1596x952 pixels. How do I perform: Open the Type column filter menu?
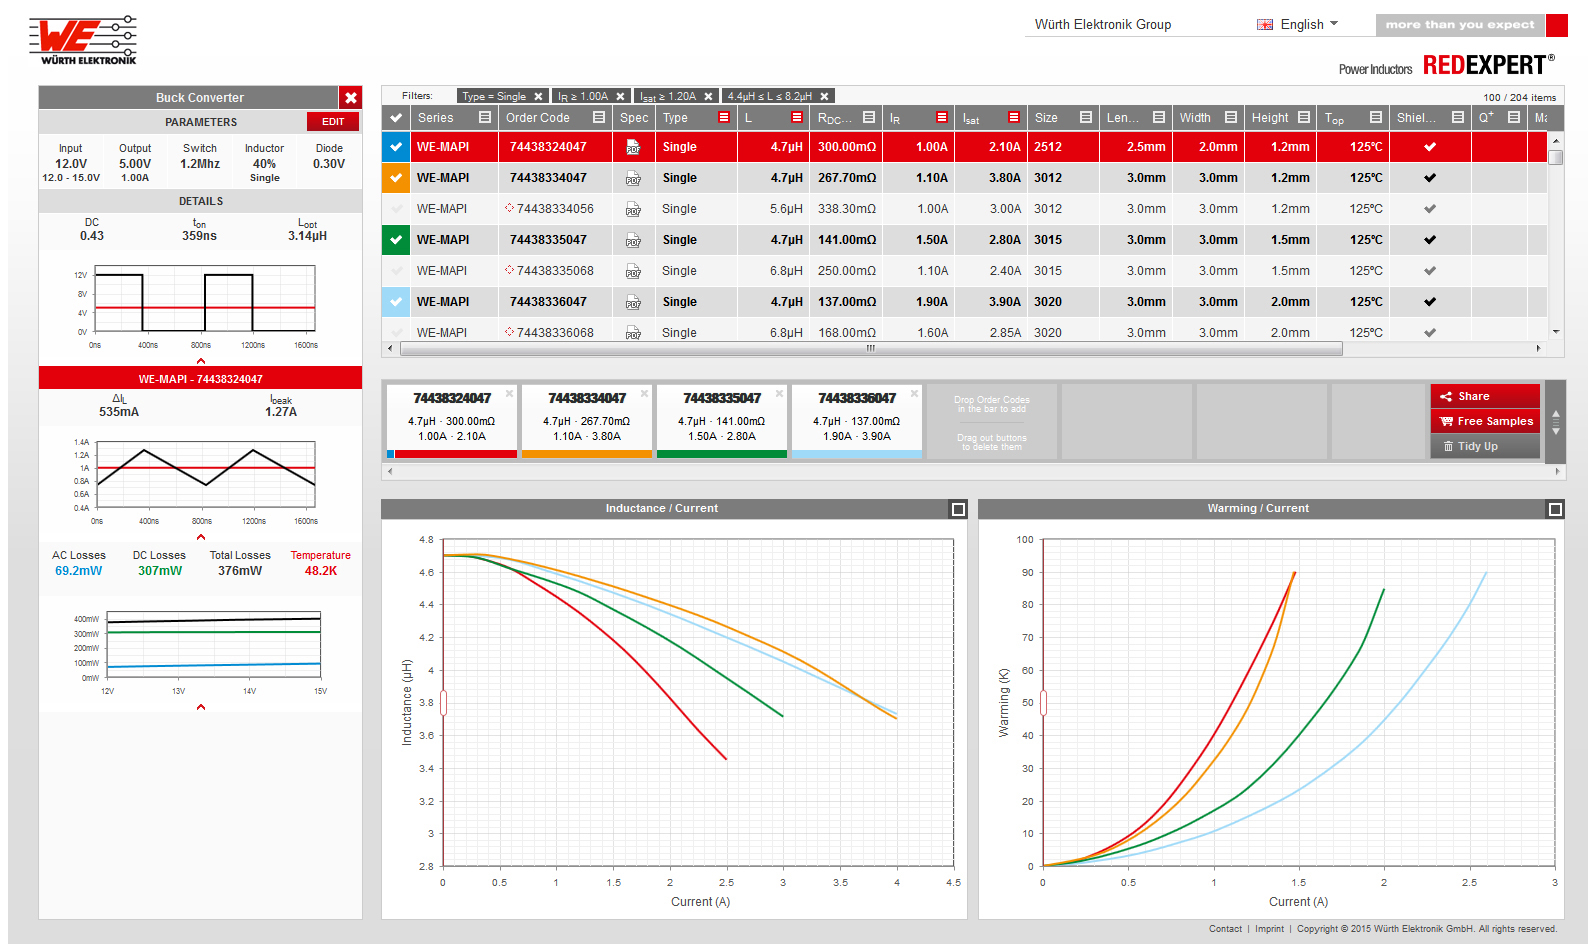(x=724, y=118)
